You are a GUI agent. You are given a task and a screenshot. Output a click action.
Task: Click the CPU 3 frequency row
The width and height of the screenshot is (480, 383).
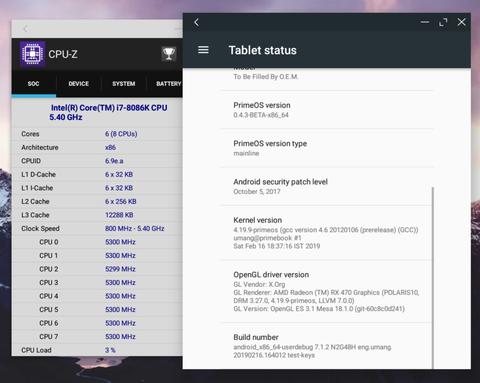pos(97,282)
